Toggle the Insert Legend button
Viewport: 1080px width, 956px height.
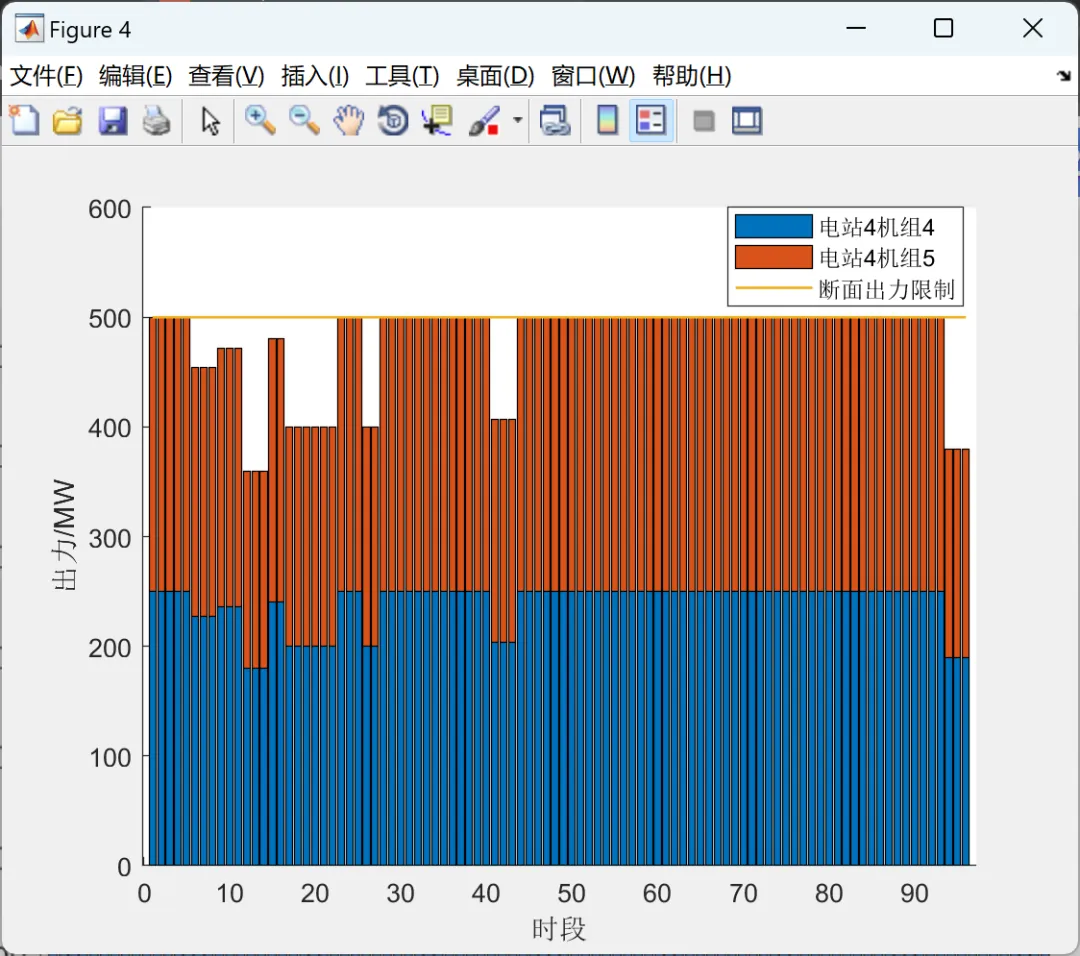(x=651, y=121)
